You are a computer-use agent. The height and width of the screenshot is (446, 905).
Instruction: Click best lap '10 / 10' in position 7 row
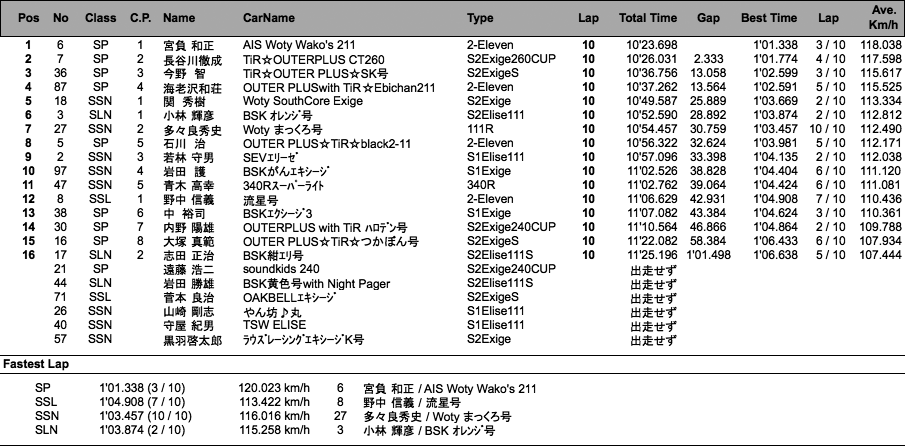[827, 129]
